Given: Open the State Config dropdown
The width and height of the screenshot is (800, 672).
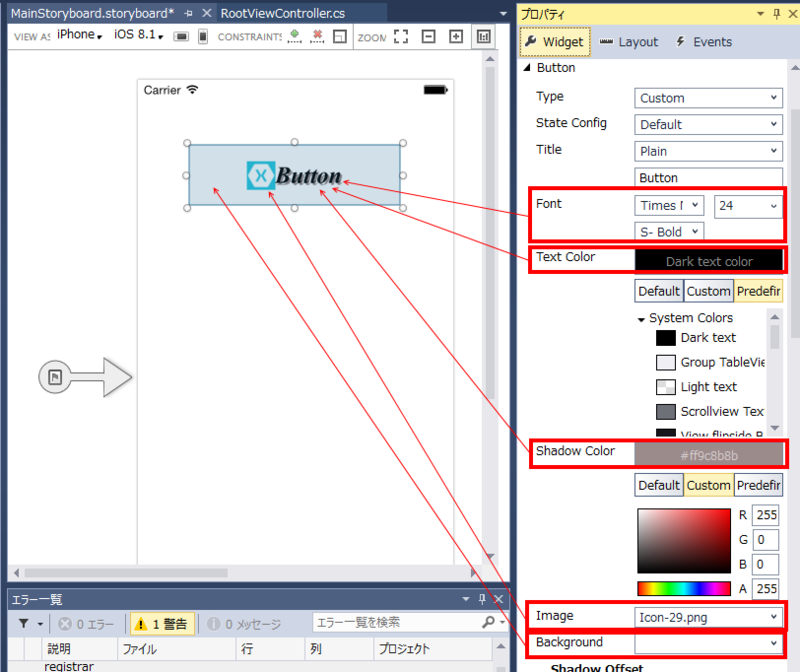Looking at the screenshot, I should (708, 125).
